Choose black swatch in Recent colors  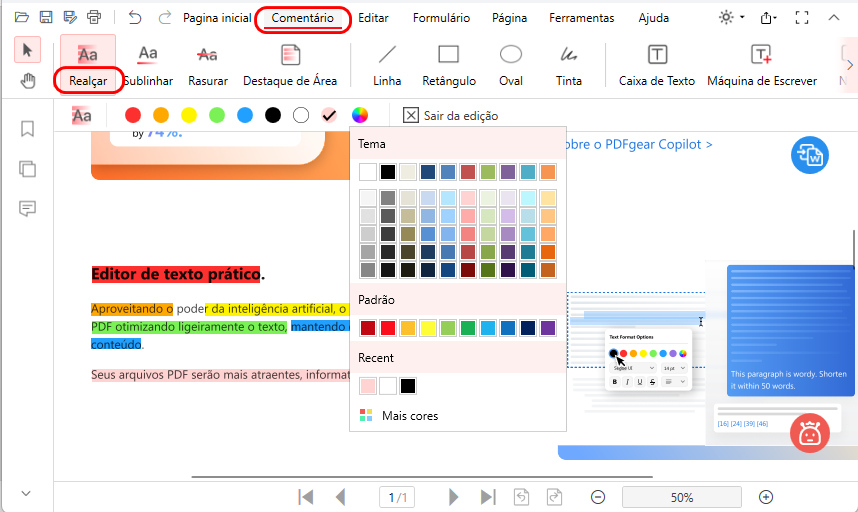coord(408,386)
